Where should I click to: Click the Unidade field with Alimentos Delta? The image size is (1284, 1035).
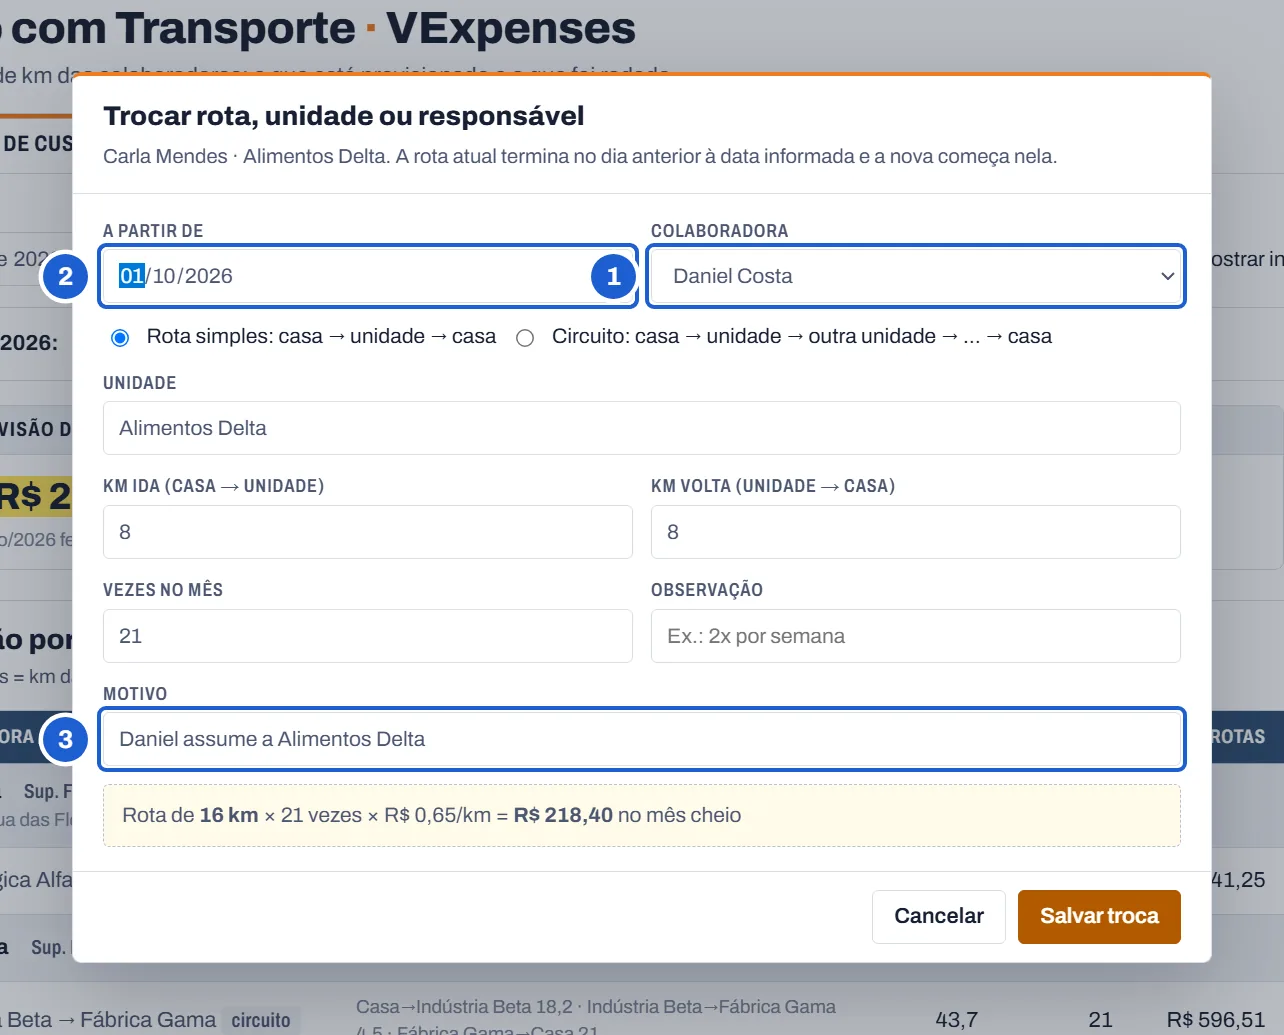click(x=642, y=428)
